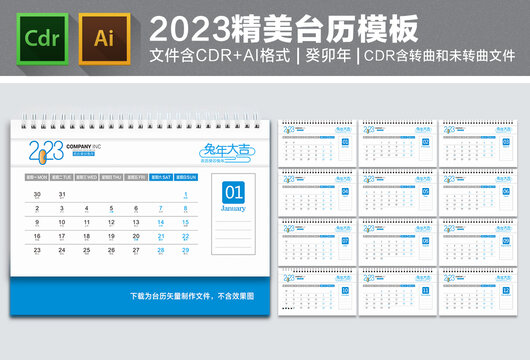
Task: Click the blue date 1 under SUN
Action: (186, 195)
